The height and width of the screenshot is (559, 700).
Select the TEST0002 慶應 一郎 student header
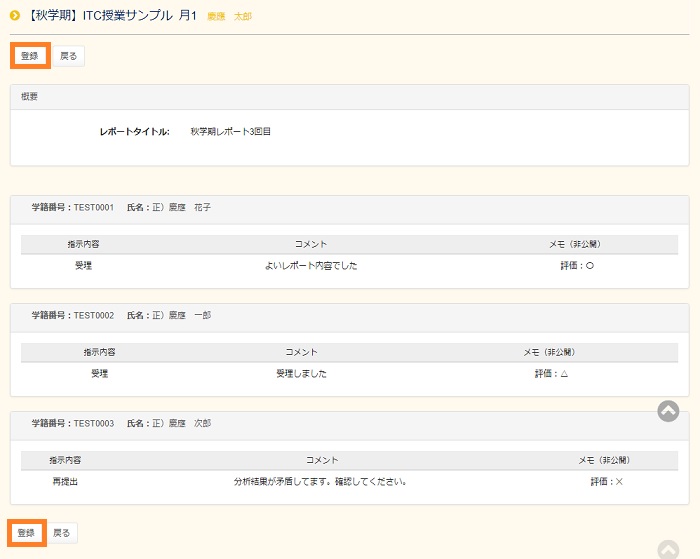pos(349,316)
